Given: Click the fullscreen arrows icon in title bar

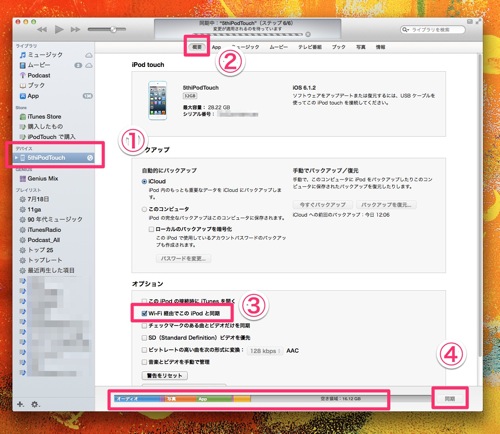Looking at the screenshot, I should click(x=478, y=22).
